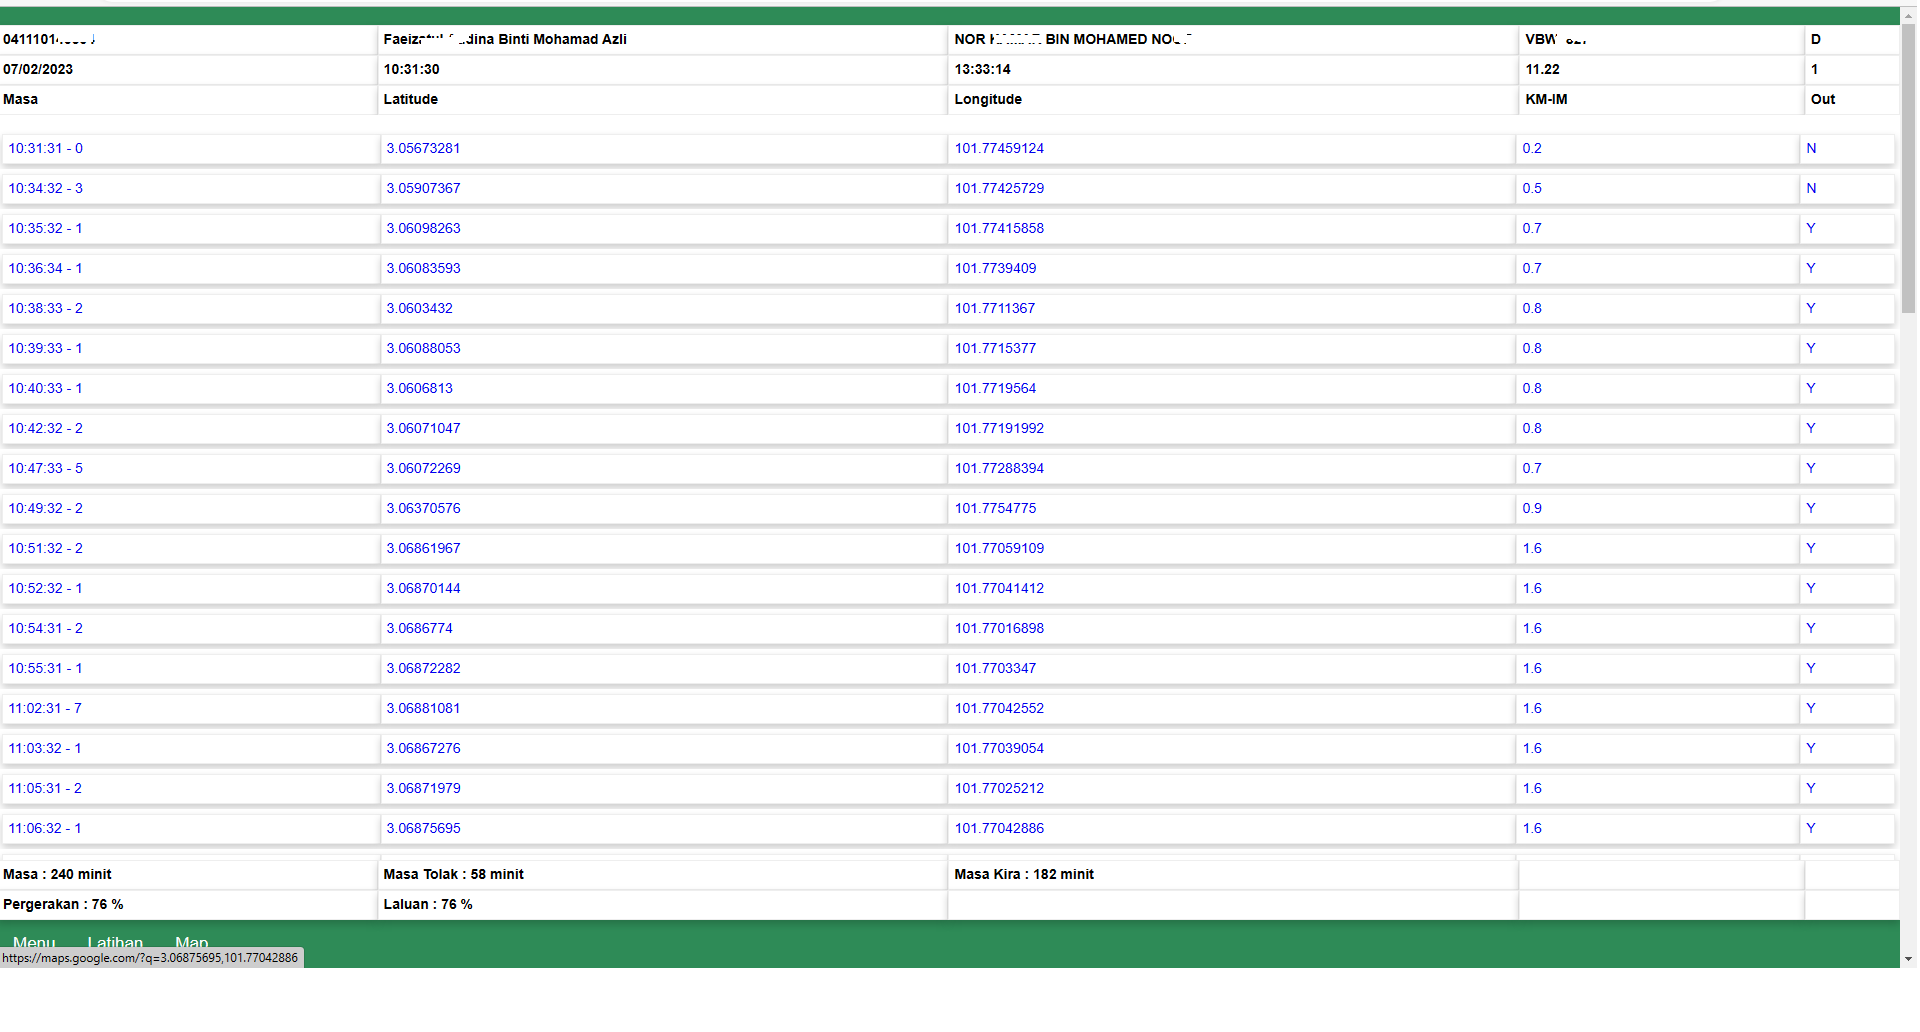This screenshot has width=1920, height=1032.
Task: Click longitude link 101.77415858
Action: [x=998, y=229]
